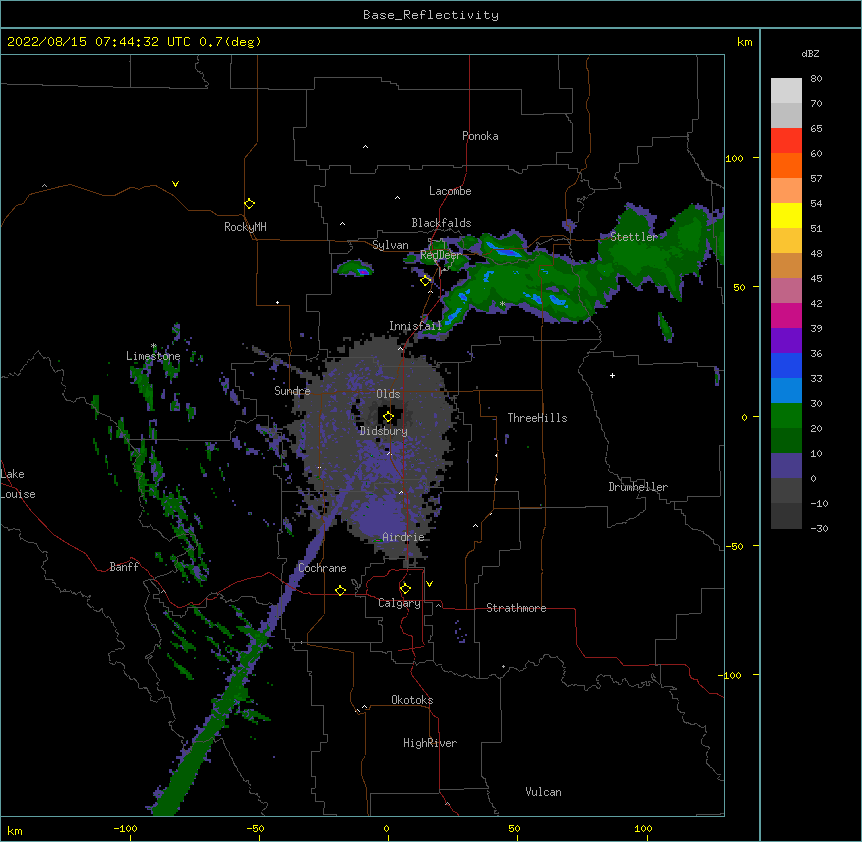Pick the red 60-65 dBZ legend swatch
The image size is (862, 842).
786,140
